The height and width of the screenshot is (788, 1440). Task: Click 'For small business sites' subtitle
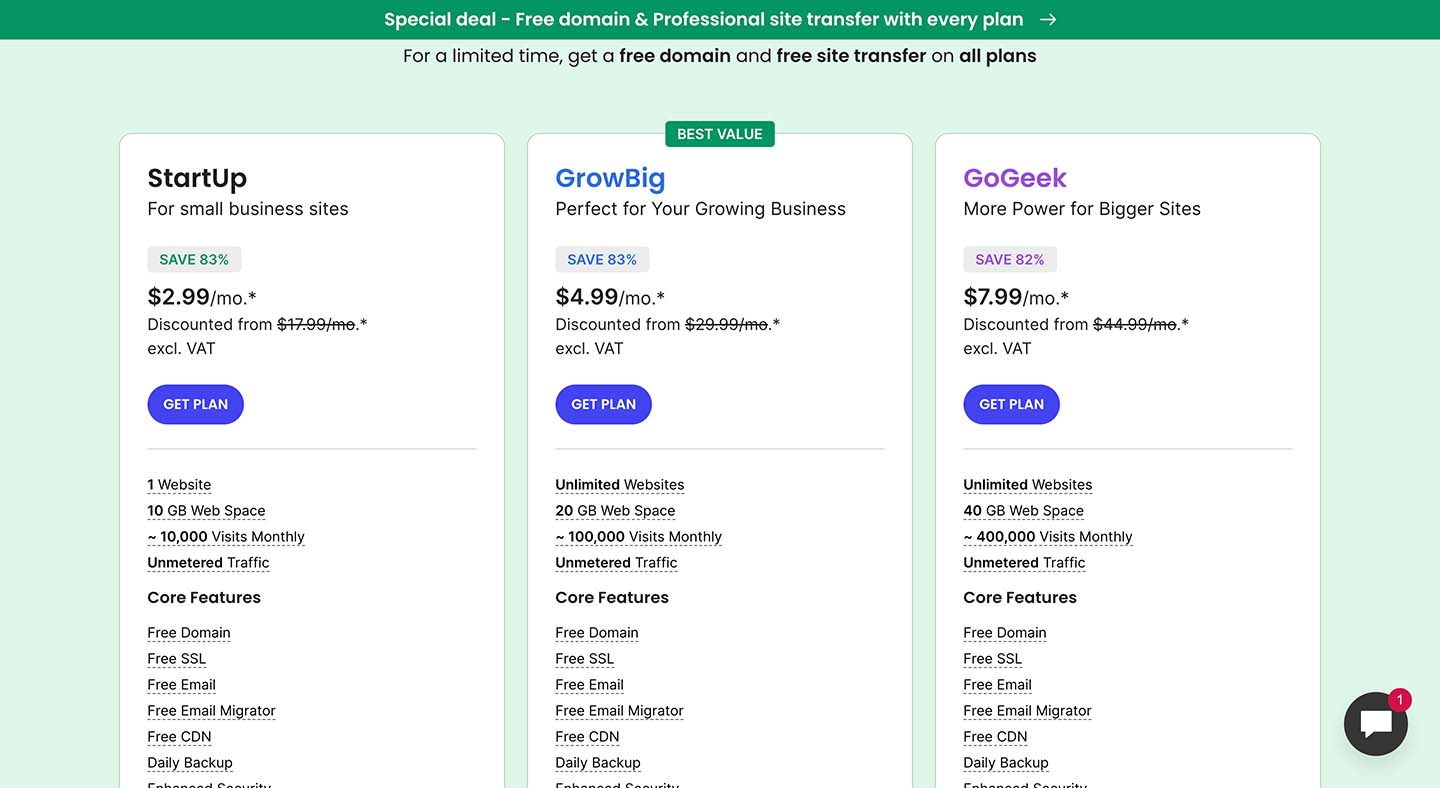point(248,209)
